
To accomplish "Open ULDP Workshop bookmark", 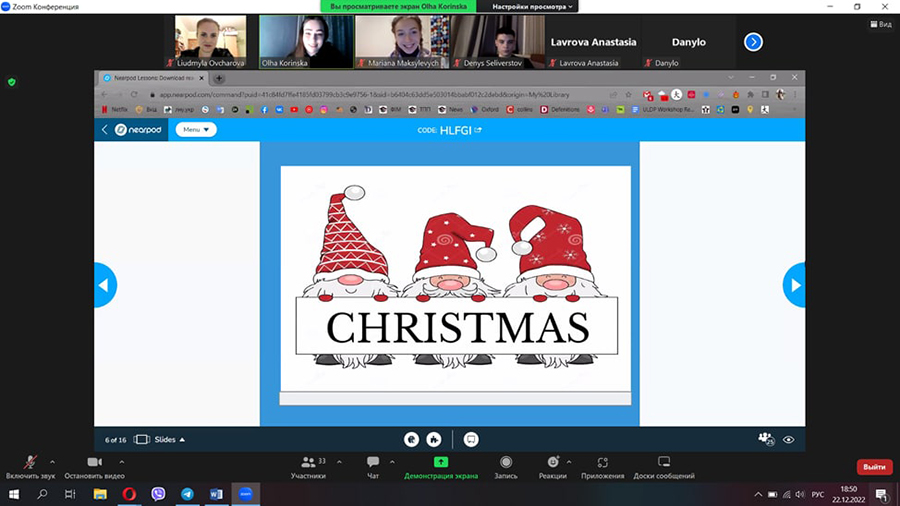I will point(663,110).
